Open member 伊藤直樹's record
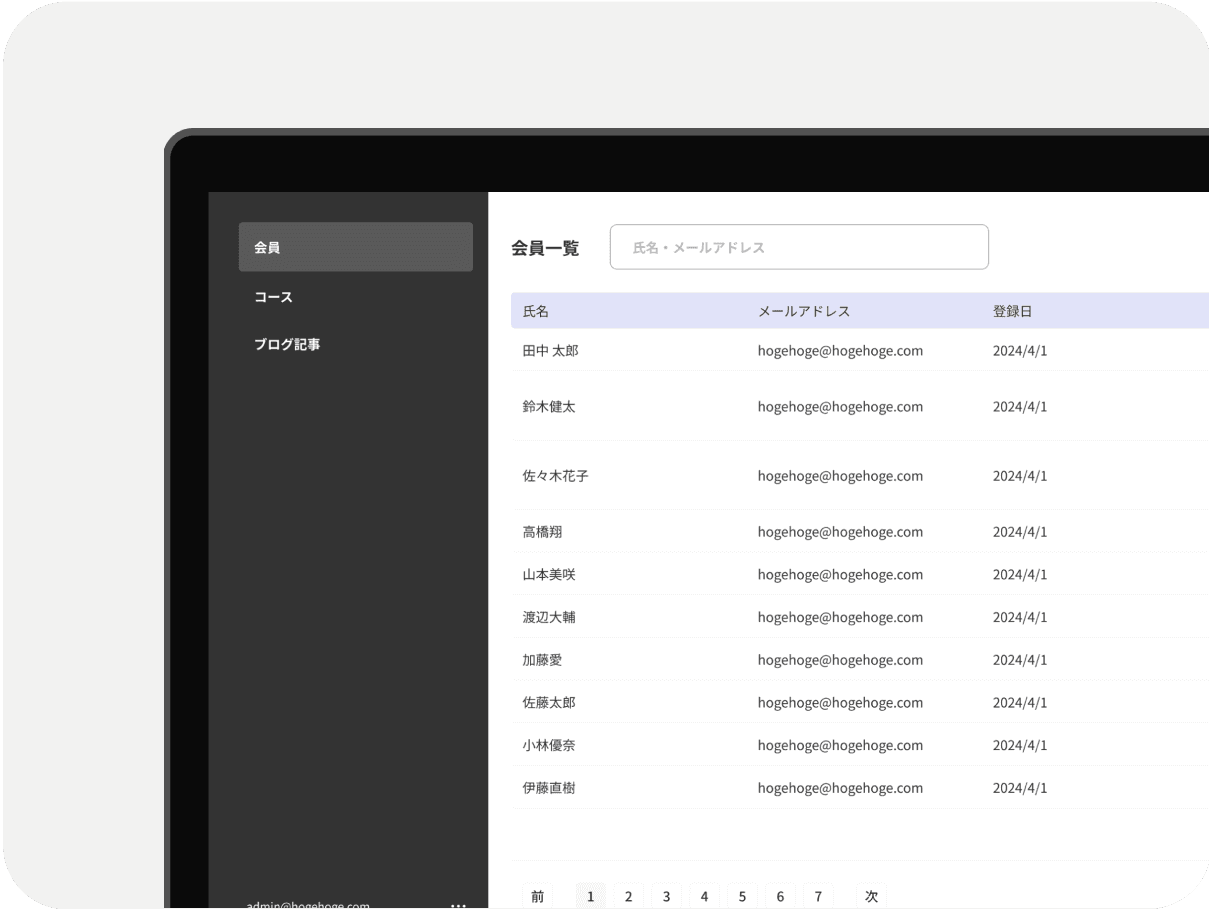The width and height of the screenshot is (1209, 909). point(549,788)
